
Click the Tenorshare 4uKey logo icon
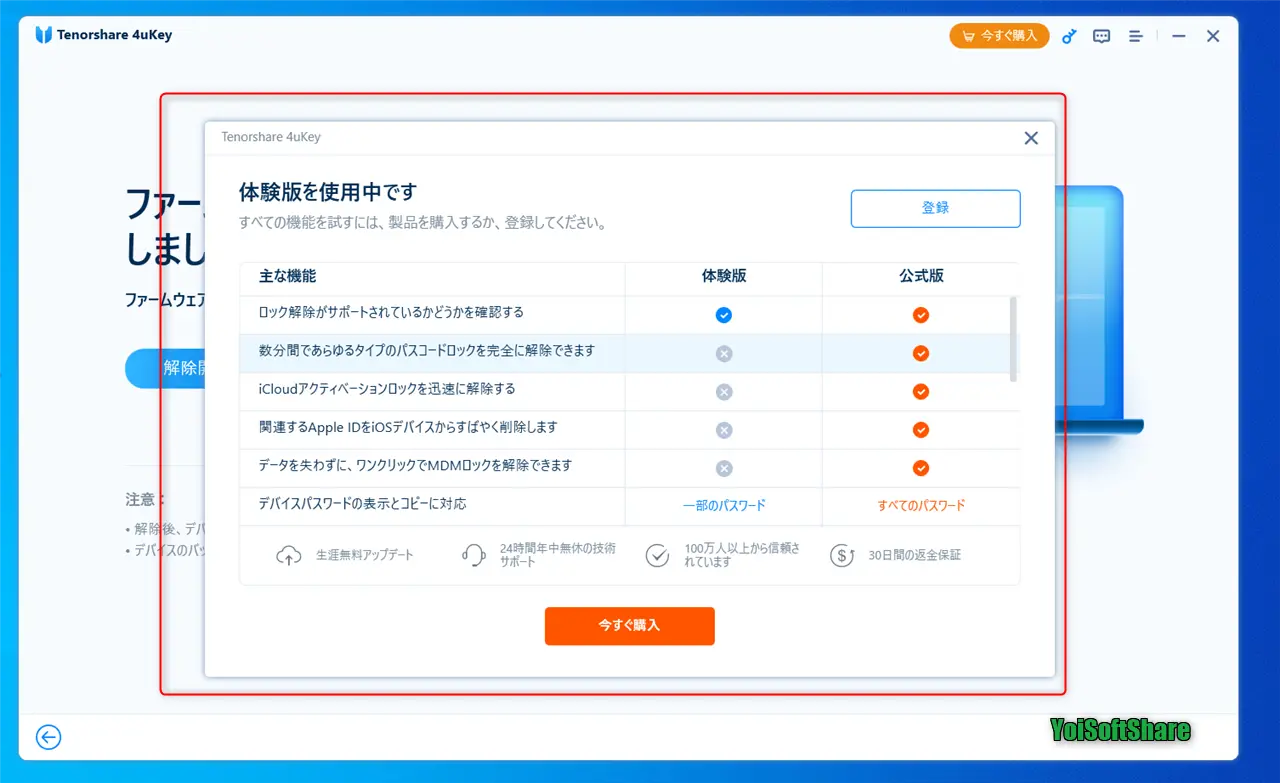click(x=43, y=35)
